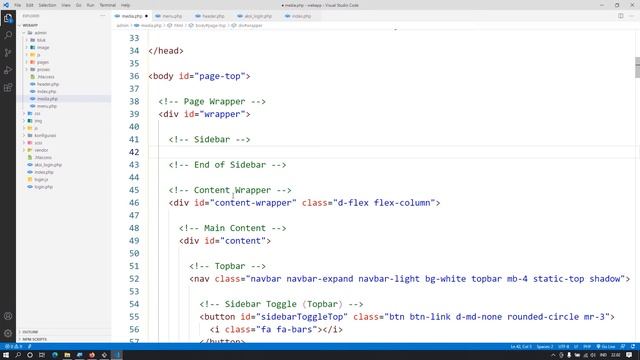Screen dimensions: 640x360
Task: Click the PHP language mode indicator
Action: tap(587, 347)
